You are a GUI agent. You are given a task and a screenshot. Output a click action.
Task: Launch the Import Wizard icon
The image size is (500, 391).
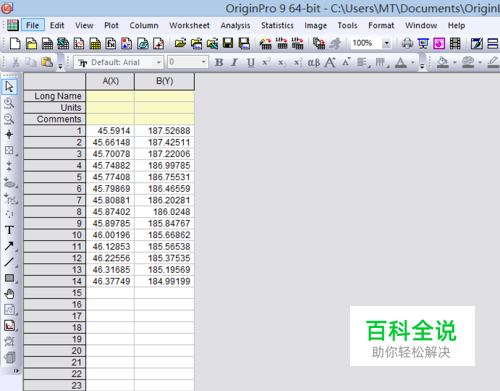click(x=266, y=43)
